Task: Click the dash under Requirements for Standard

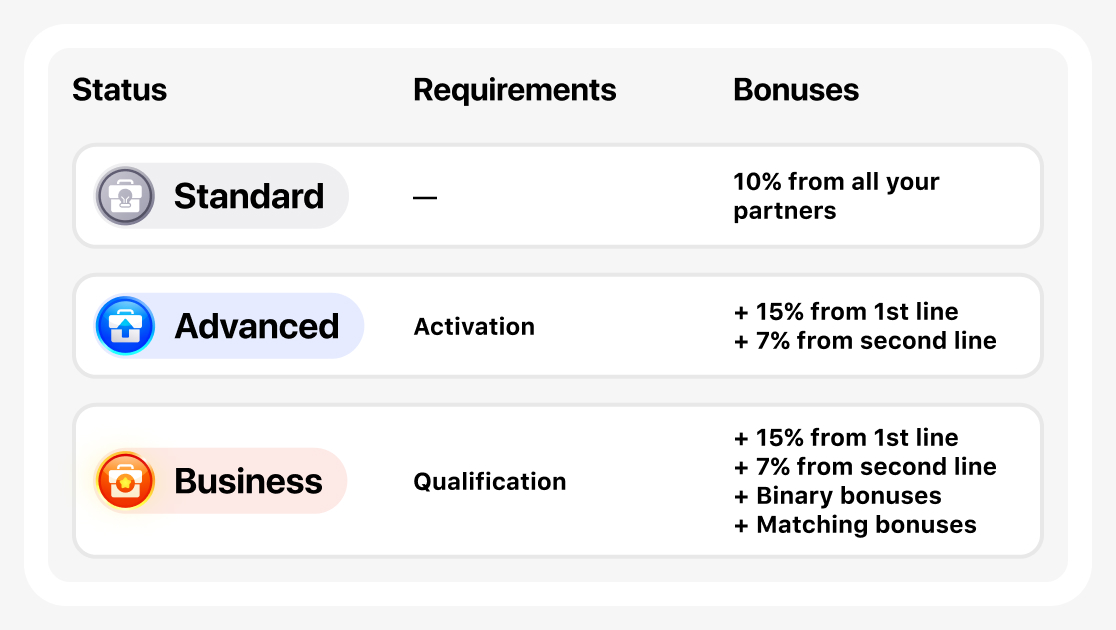Action: point(425,198)
